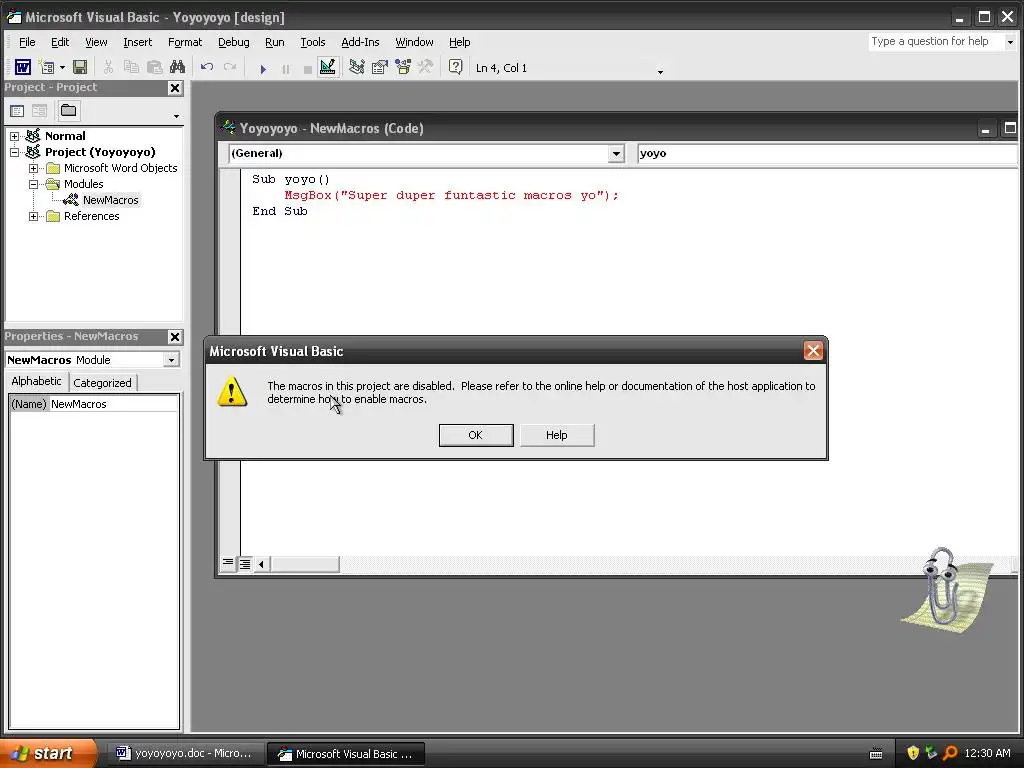Image resolution: width=1024 pixels, height=768 pixels.
Task: Open the NewMacros Module properties dropdown
Action: coord(171,360)
